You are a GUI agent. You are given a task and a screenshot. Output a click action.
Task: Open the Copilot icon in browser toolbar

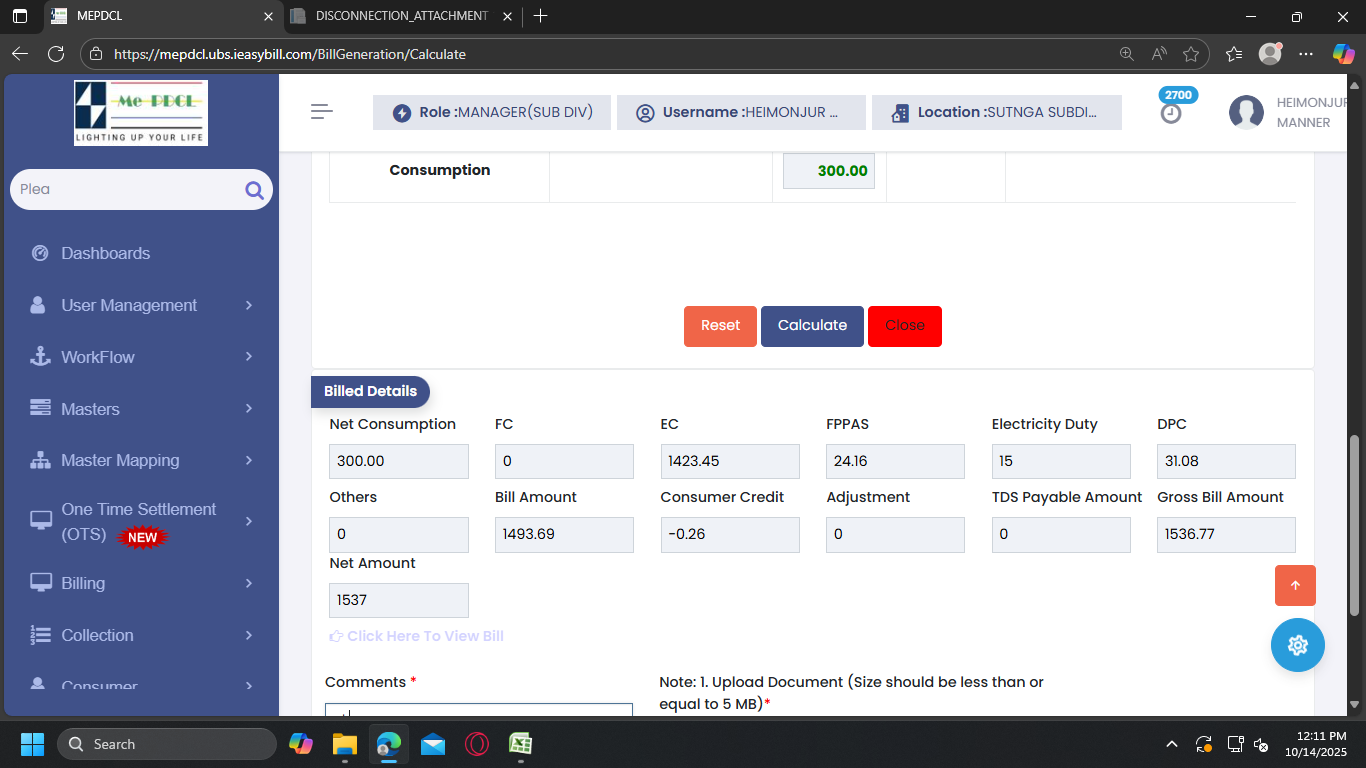click(x=1343, y=54)
